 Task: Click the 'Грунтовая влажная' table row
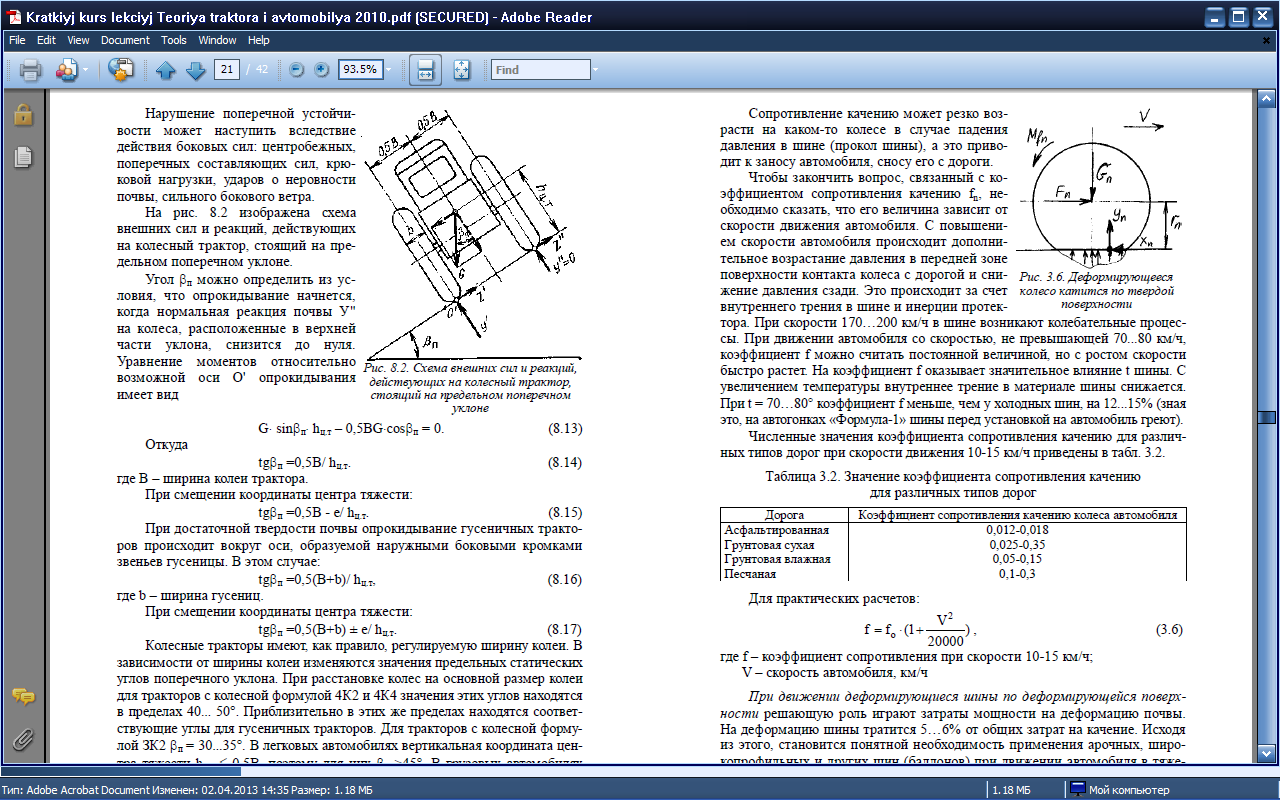954,559
